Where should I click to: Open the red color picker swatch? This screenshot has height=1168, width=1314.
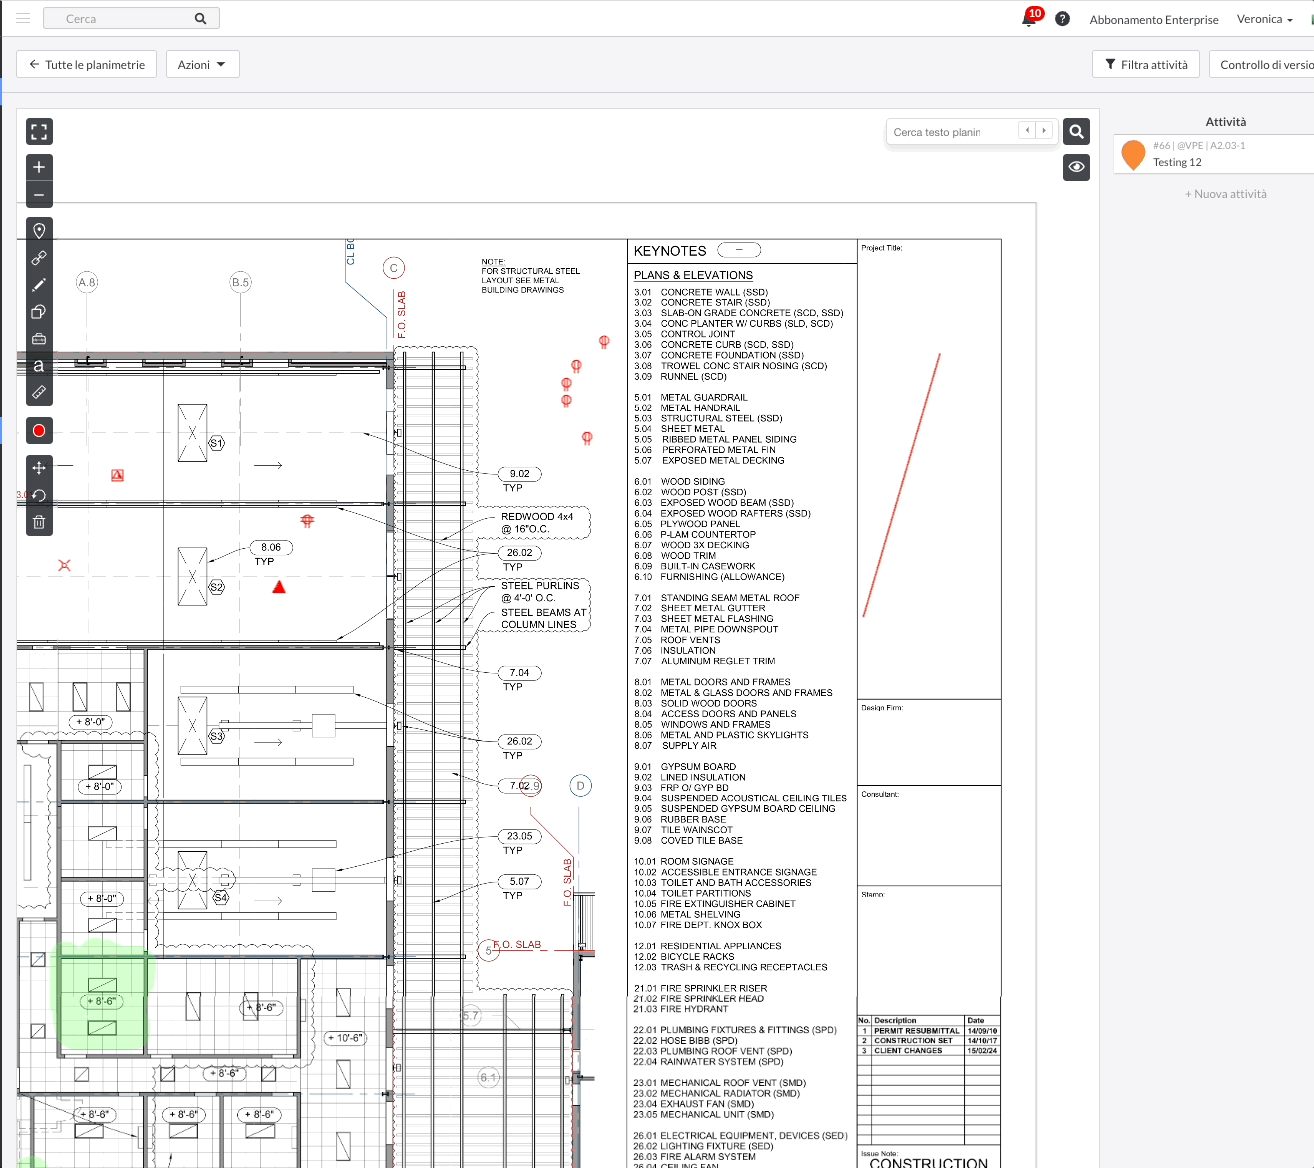(39, 431)
